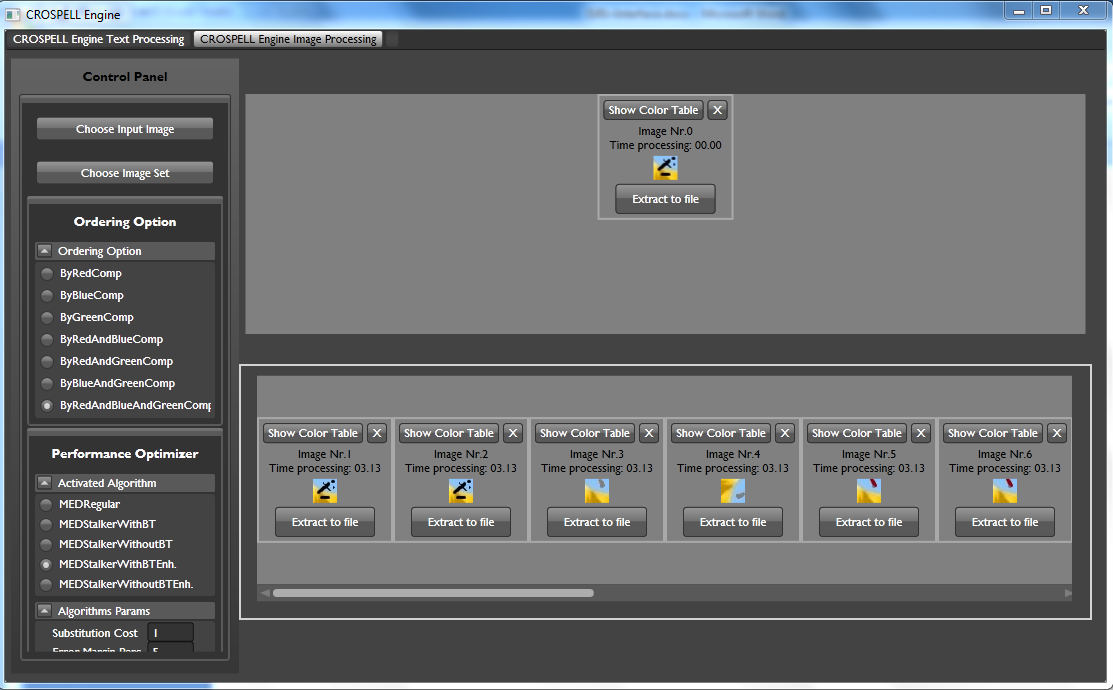Collapse the Activated Algorithm section
The image size is (1113, 690).
(x=45, y=483)
